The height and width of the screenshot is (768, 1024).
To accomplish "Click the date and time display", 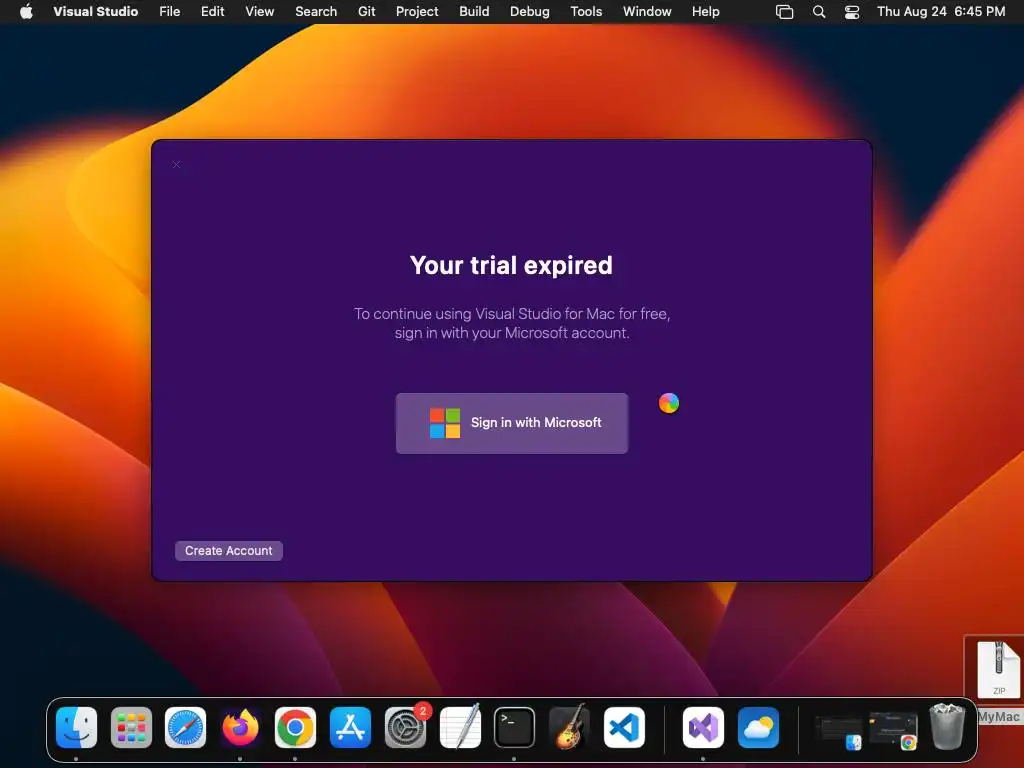I will click(x=940, y=11).
